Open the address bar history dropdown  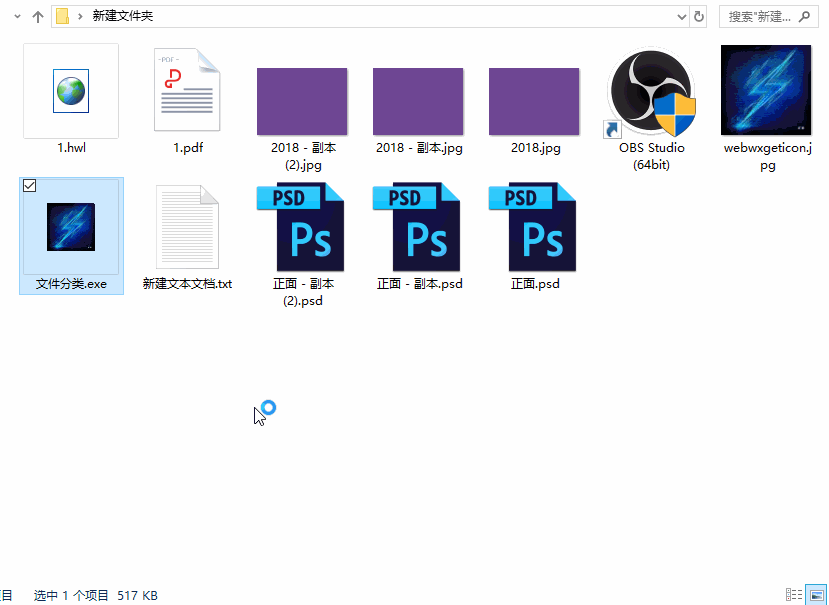pos(681,17)
